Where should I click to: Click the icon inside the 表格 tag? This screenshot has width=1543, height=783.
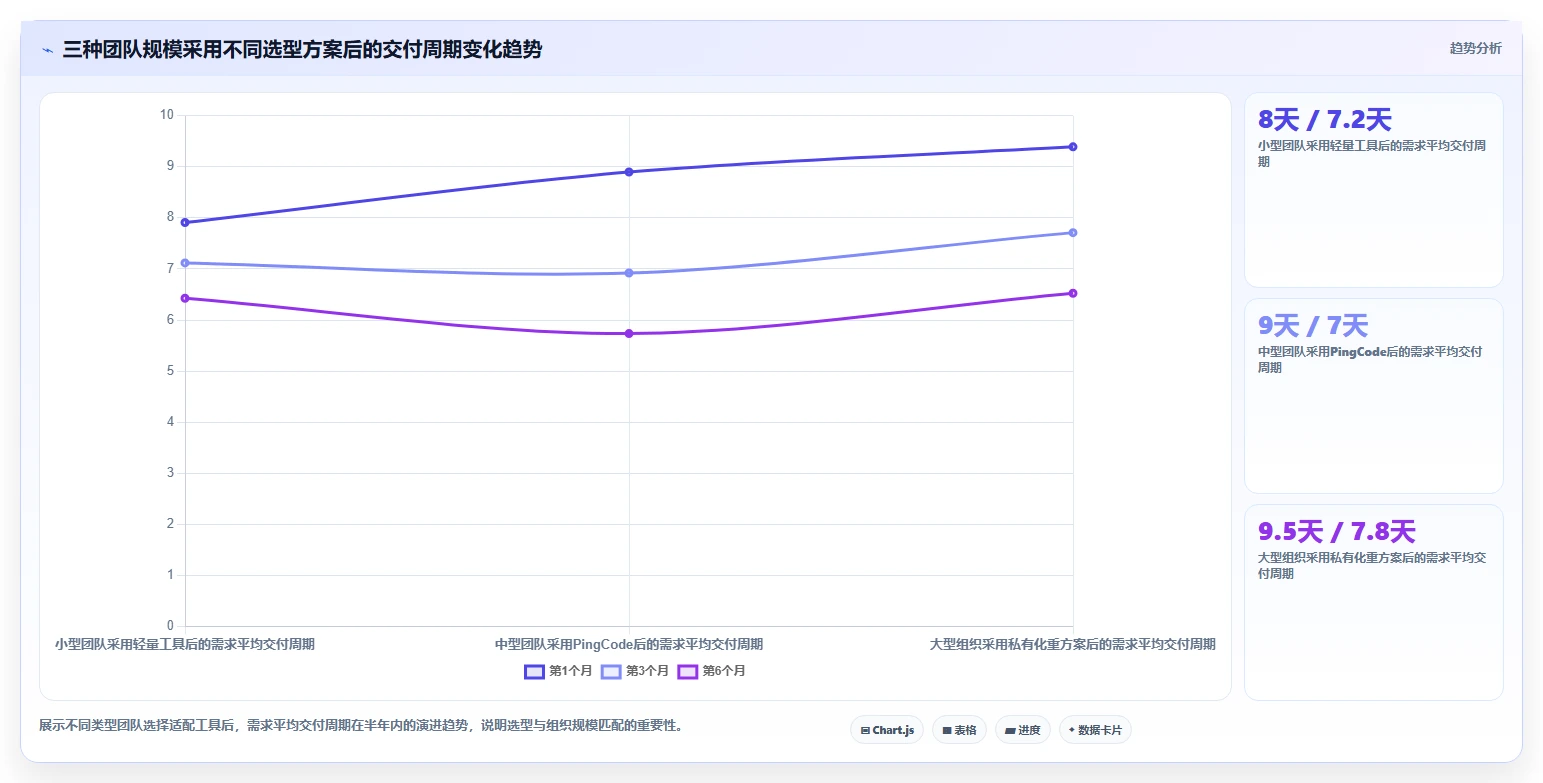(947, 731)
